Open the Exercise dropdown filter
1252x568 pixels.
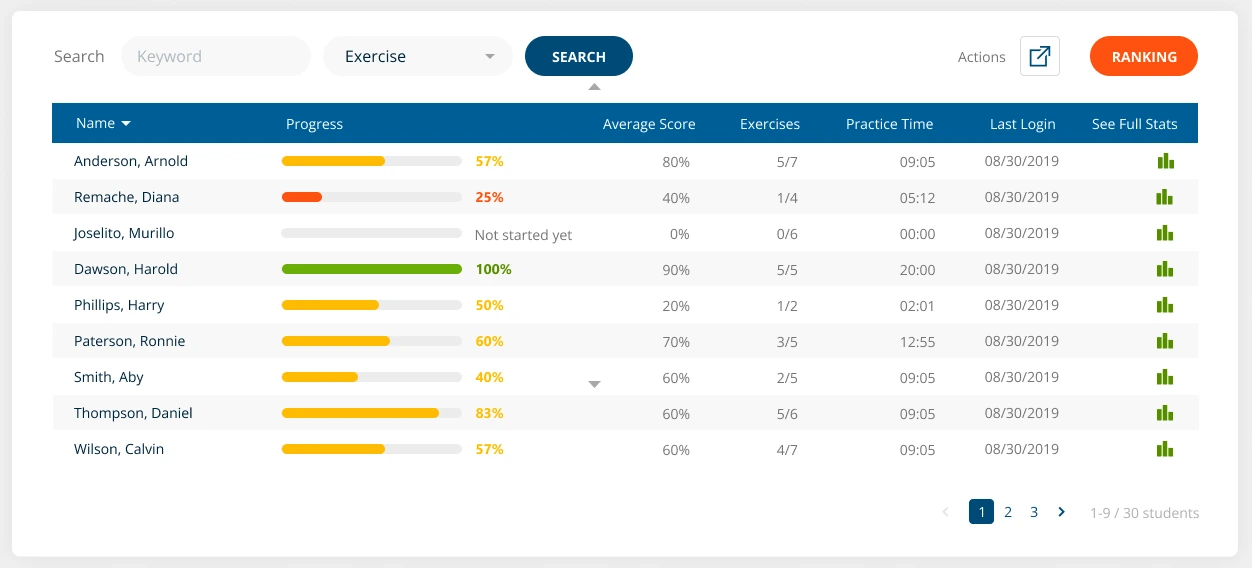pos(418,56)
